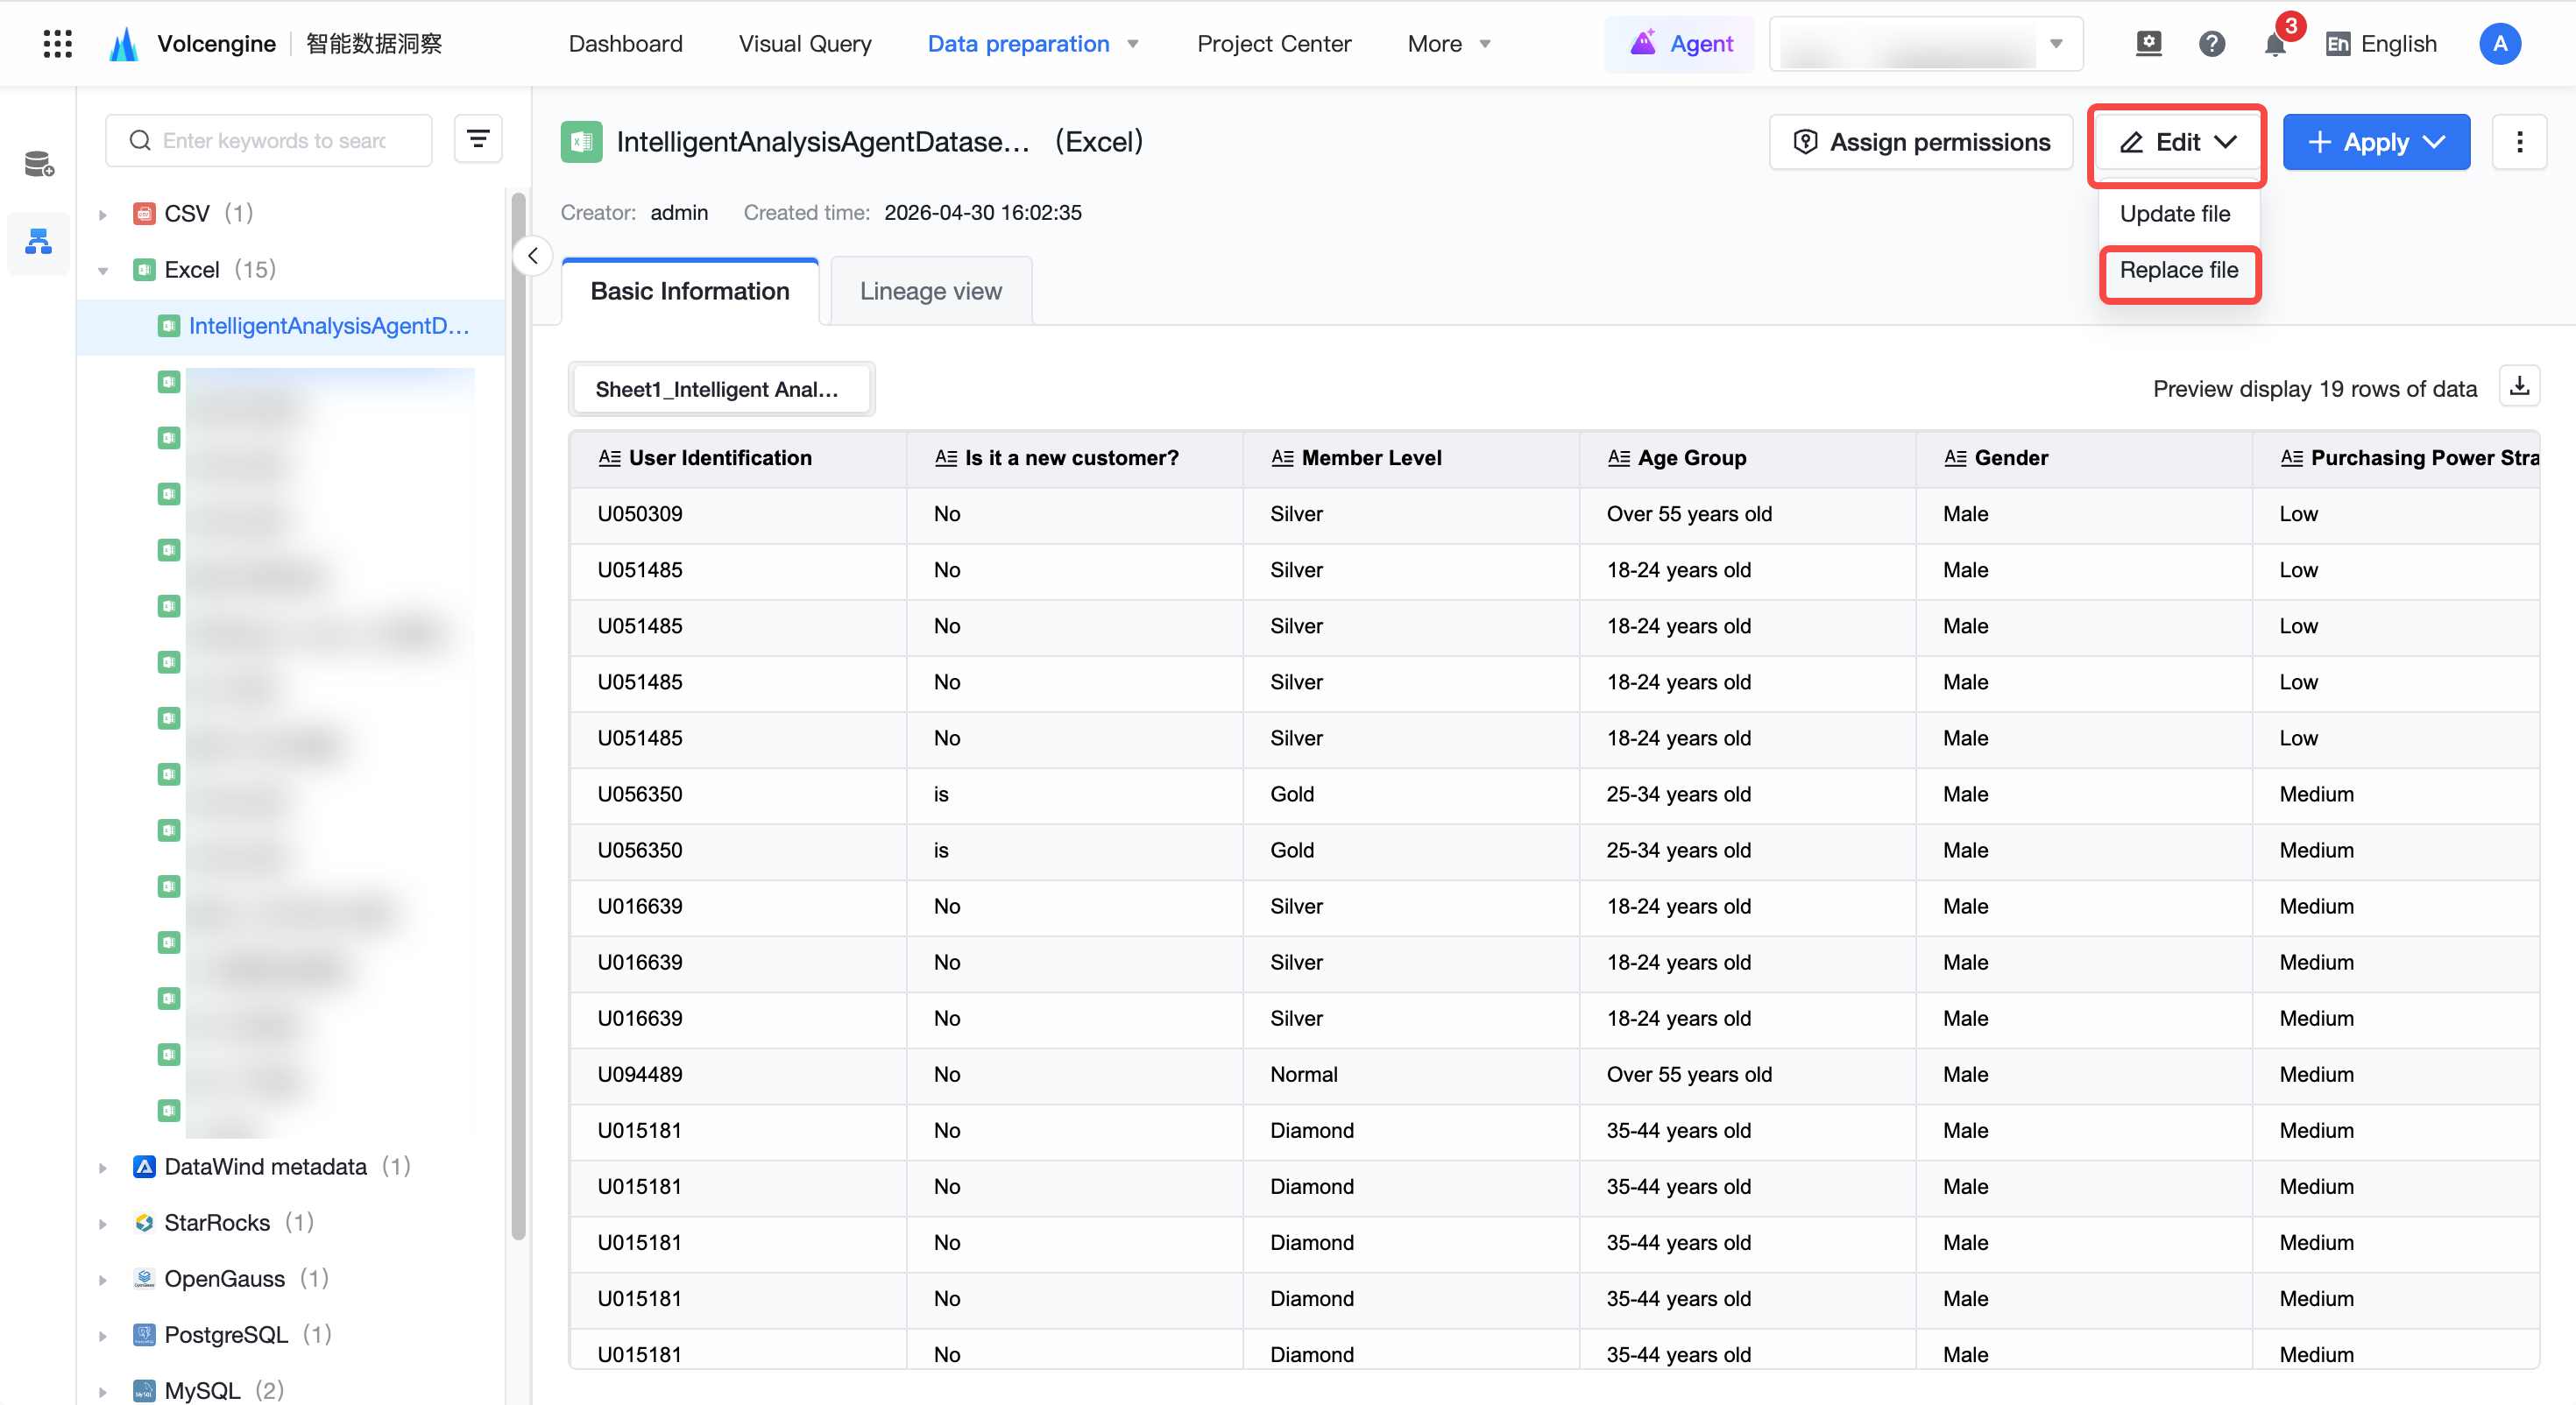The width and height of the screenshot is (2576, 1405).
Task: Expand the CSV tree node
Action: [x=102, y=214]
